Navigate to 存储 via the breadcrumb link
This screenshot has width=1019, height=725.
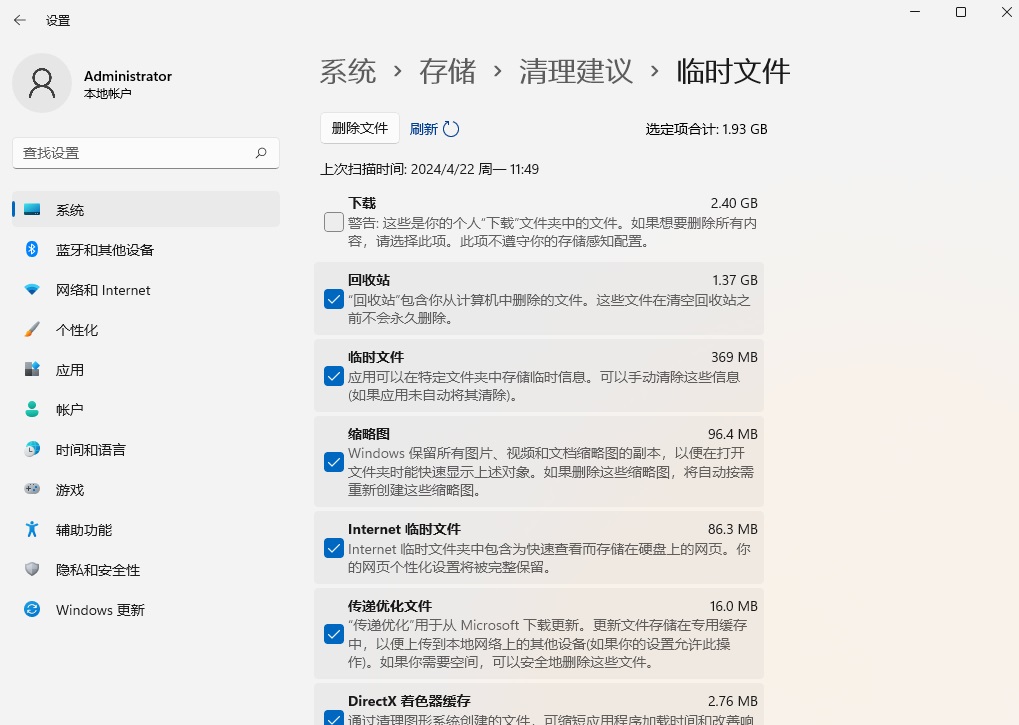pos(447,71)
